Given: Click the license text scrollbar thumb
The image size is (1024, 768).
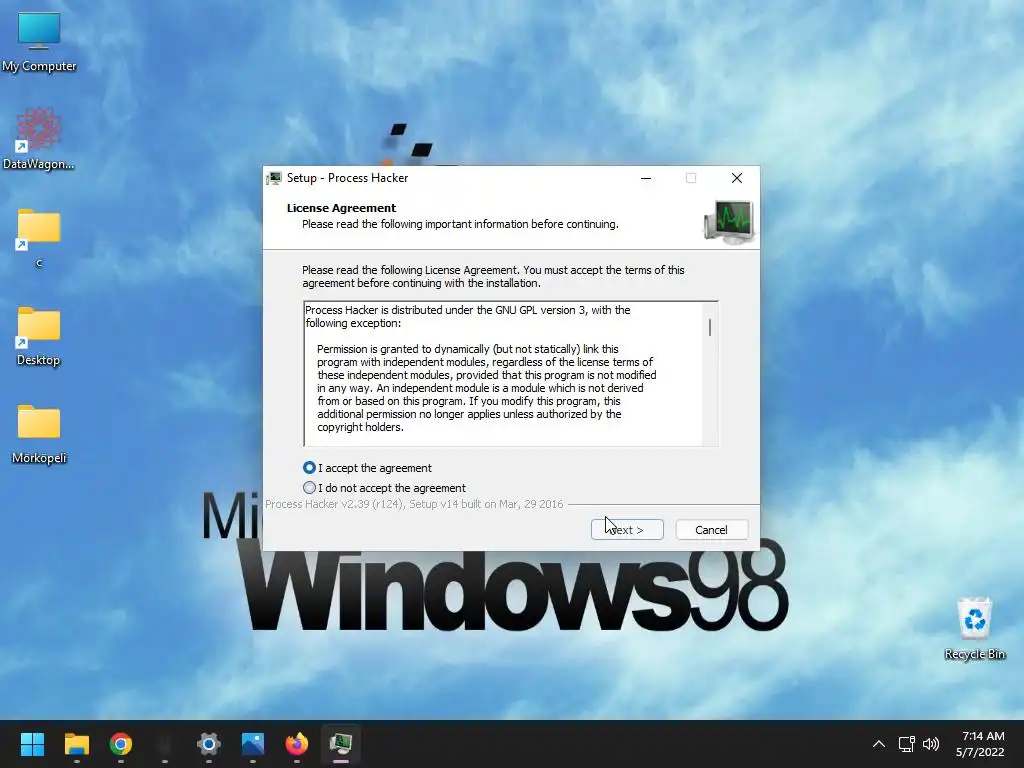Looking at the screenshot, I should pyautogui.click(x=710, y=327).
